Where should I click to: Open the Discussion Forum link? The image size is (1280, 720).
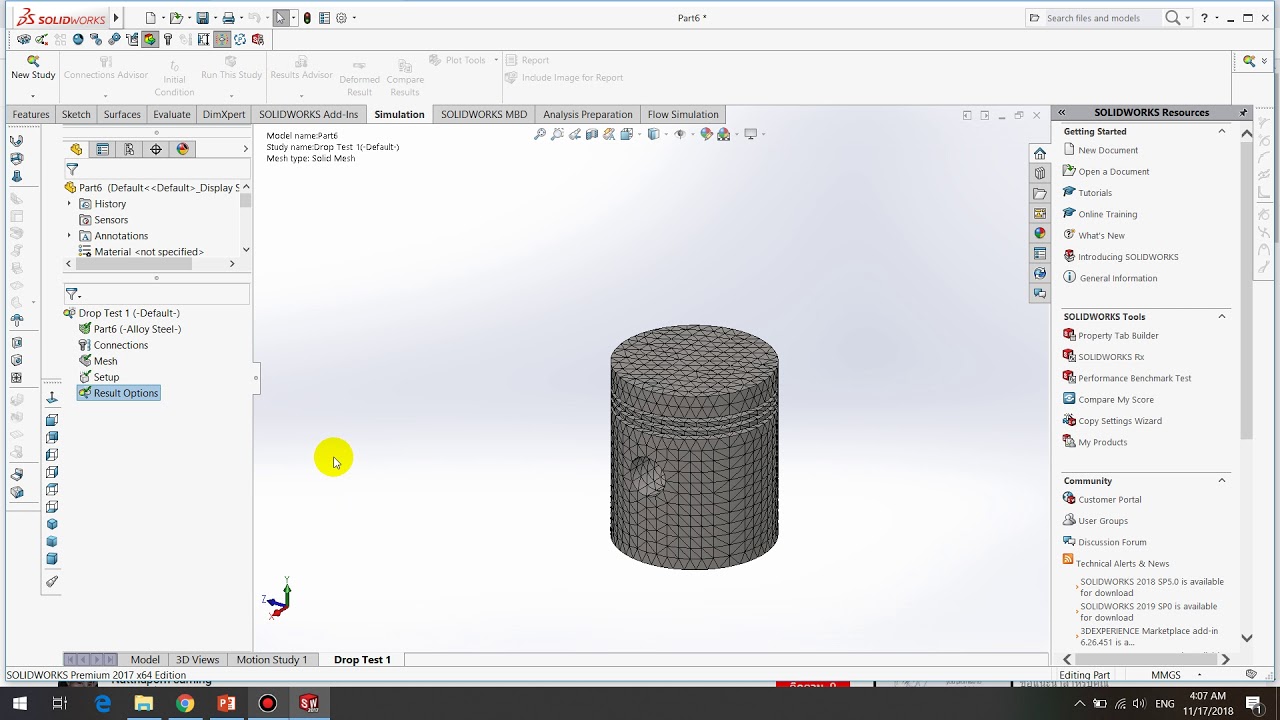1112,542
